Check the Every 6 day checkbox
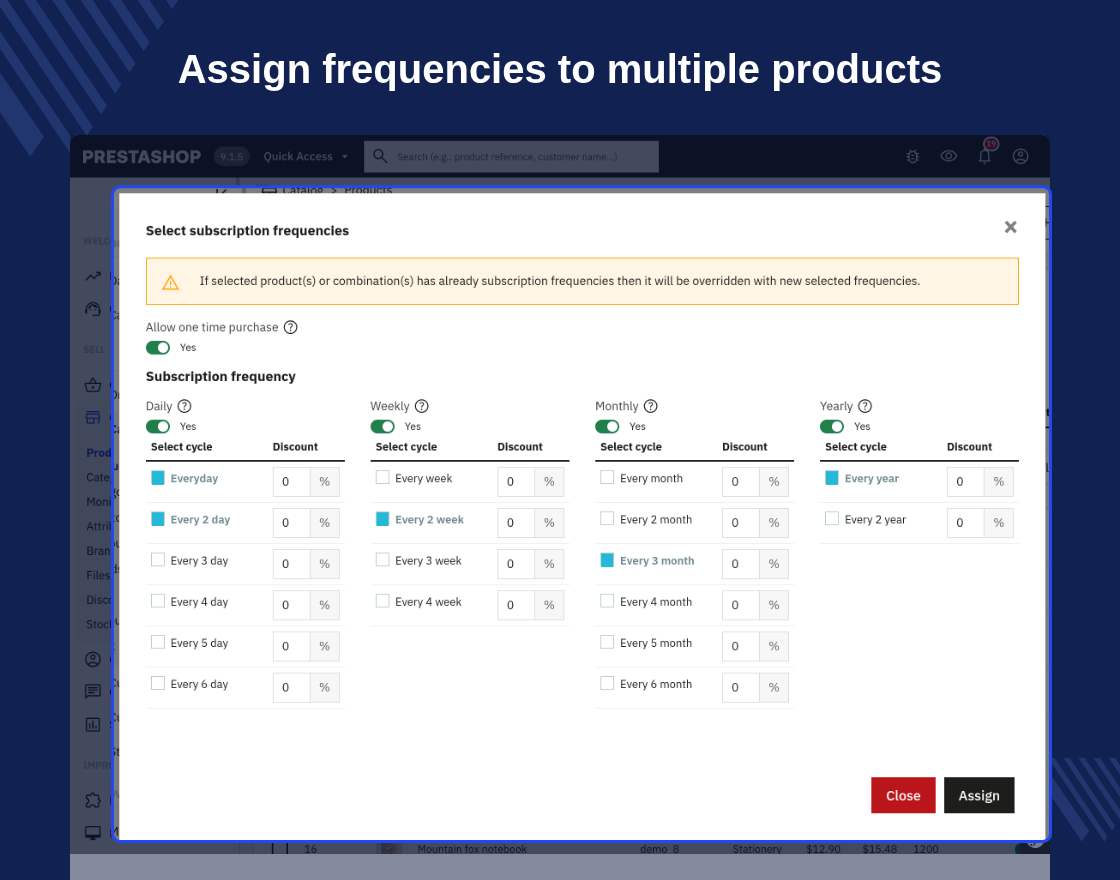The width and height of the screenshot is (1120, 880). coord(158,684)
